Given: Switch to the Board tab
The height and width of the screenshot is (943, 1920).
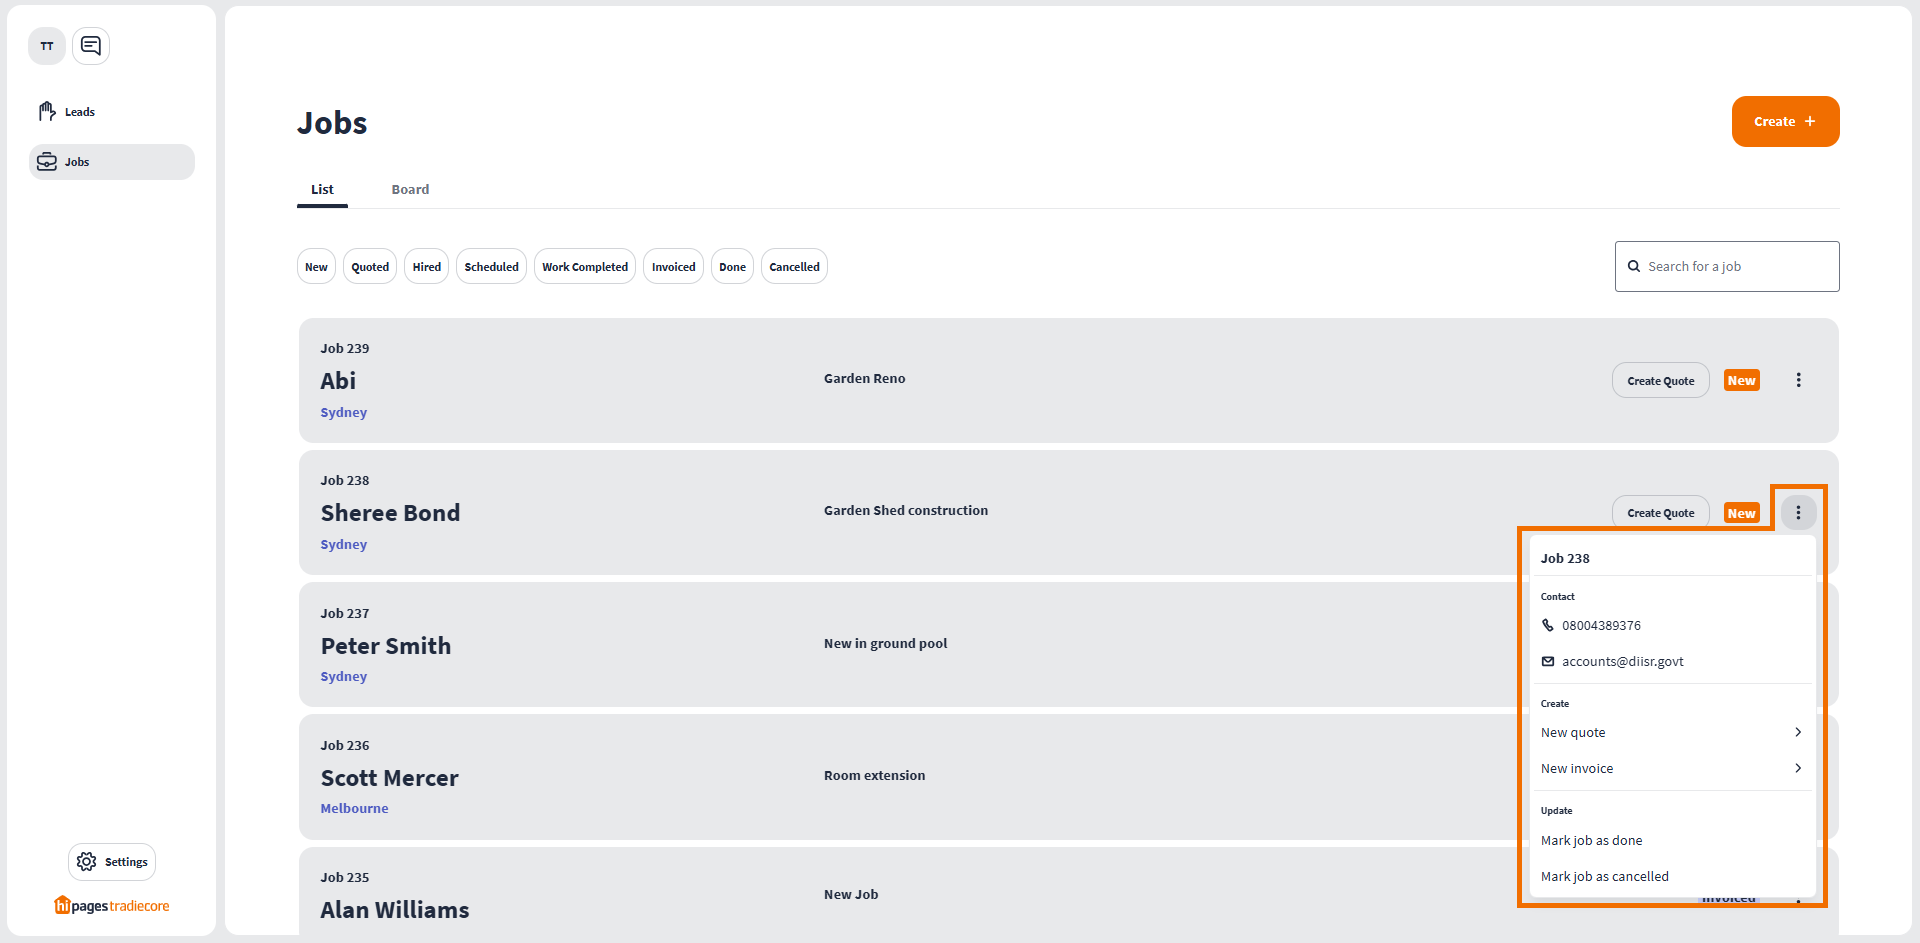Looking at the screenshot, I should 410,190.
